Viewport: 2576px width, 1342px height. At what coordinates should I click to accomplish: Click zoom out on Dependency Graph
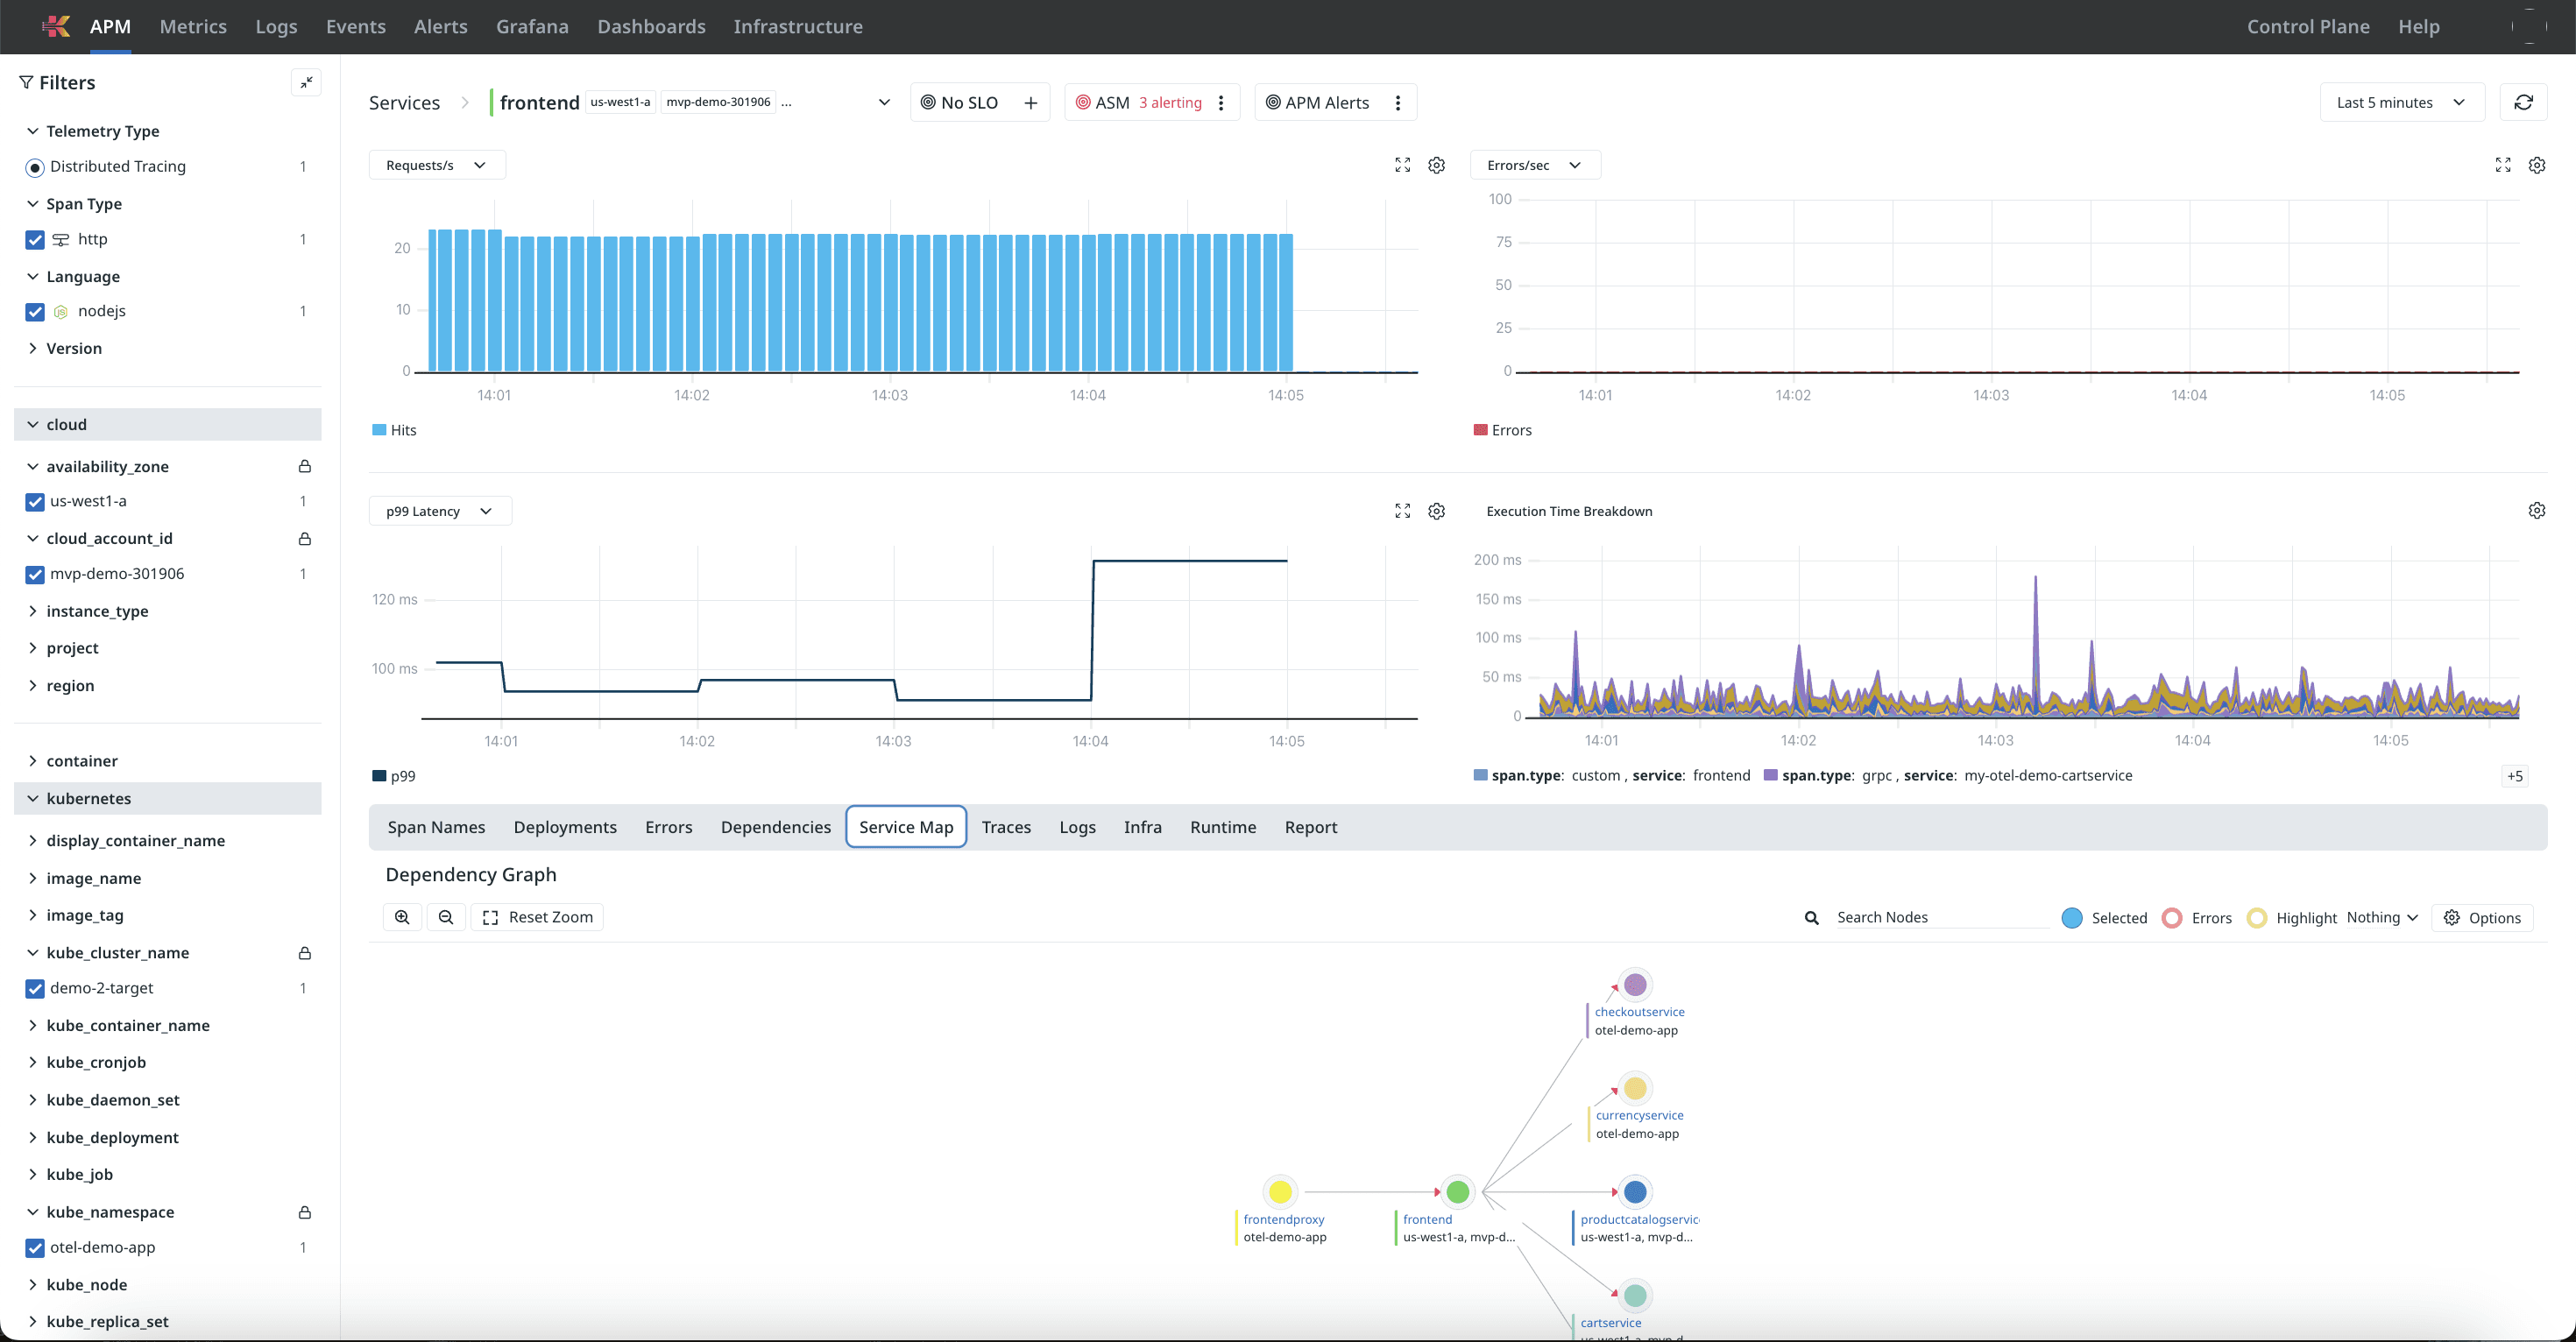[446, 917]
